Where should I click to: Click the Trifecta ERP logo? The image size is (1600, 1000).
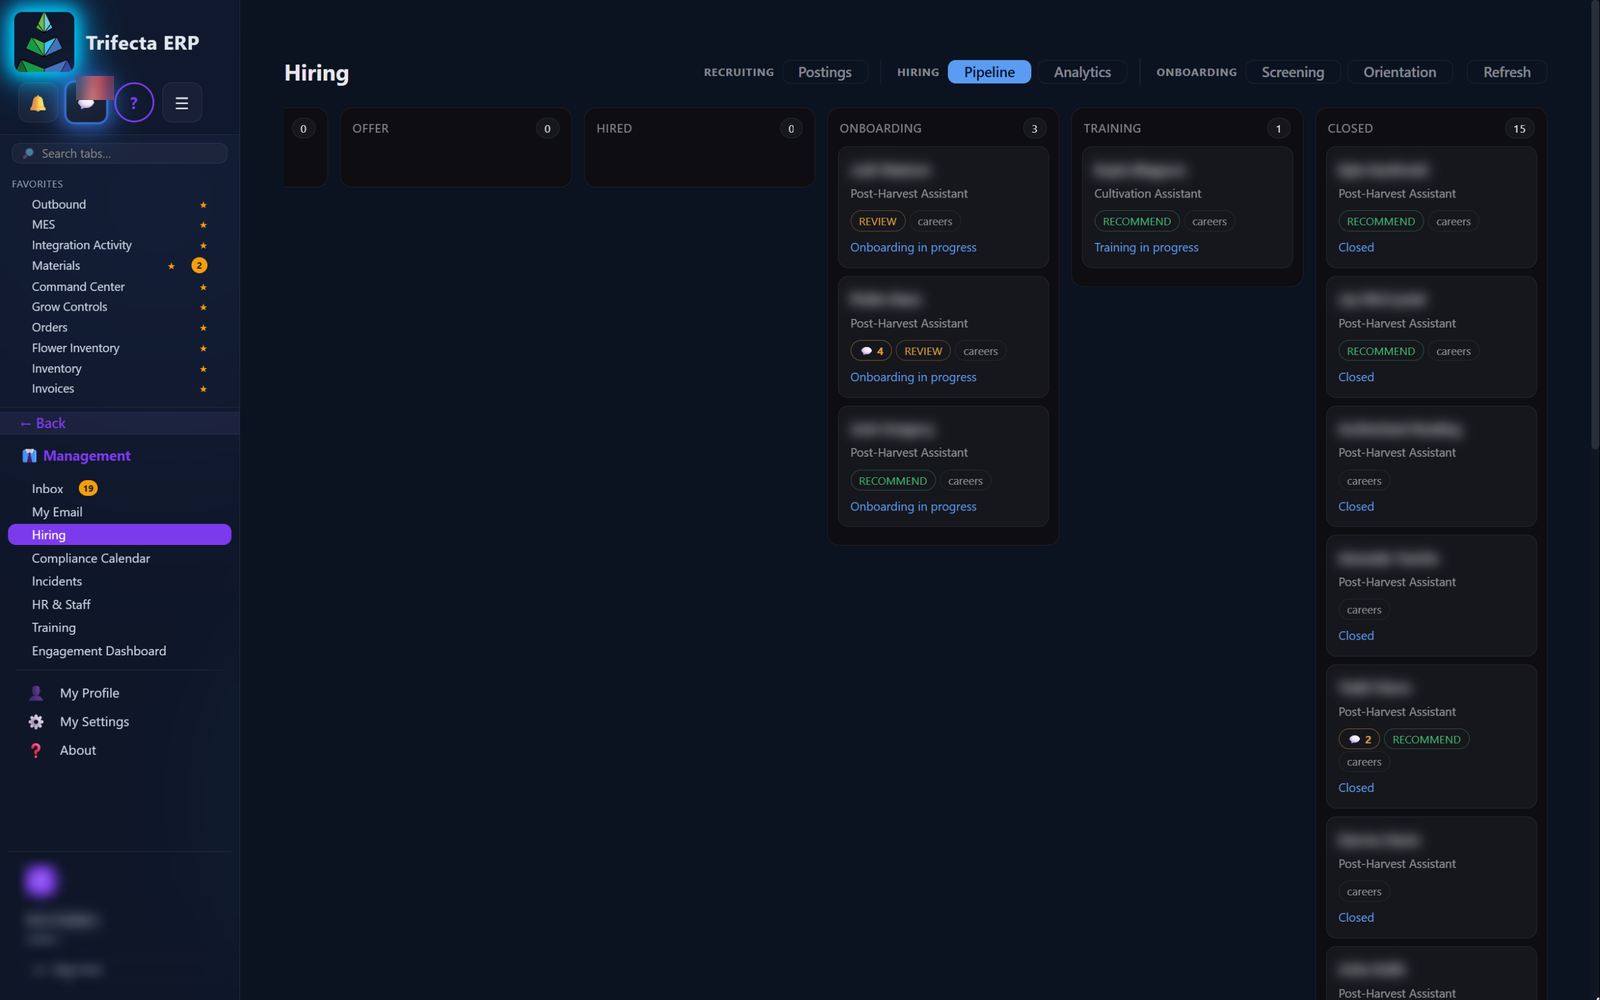coord(44,42)
